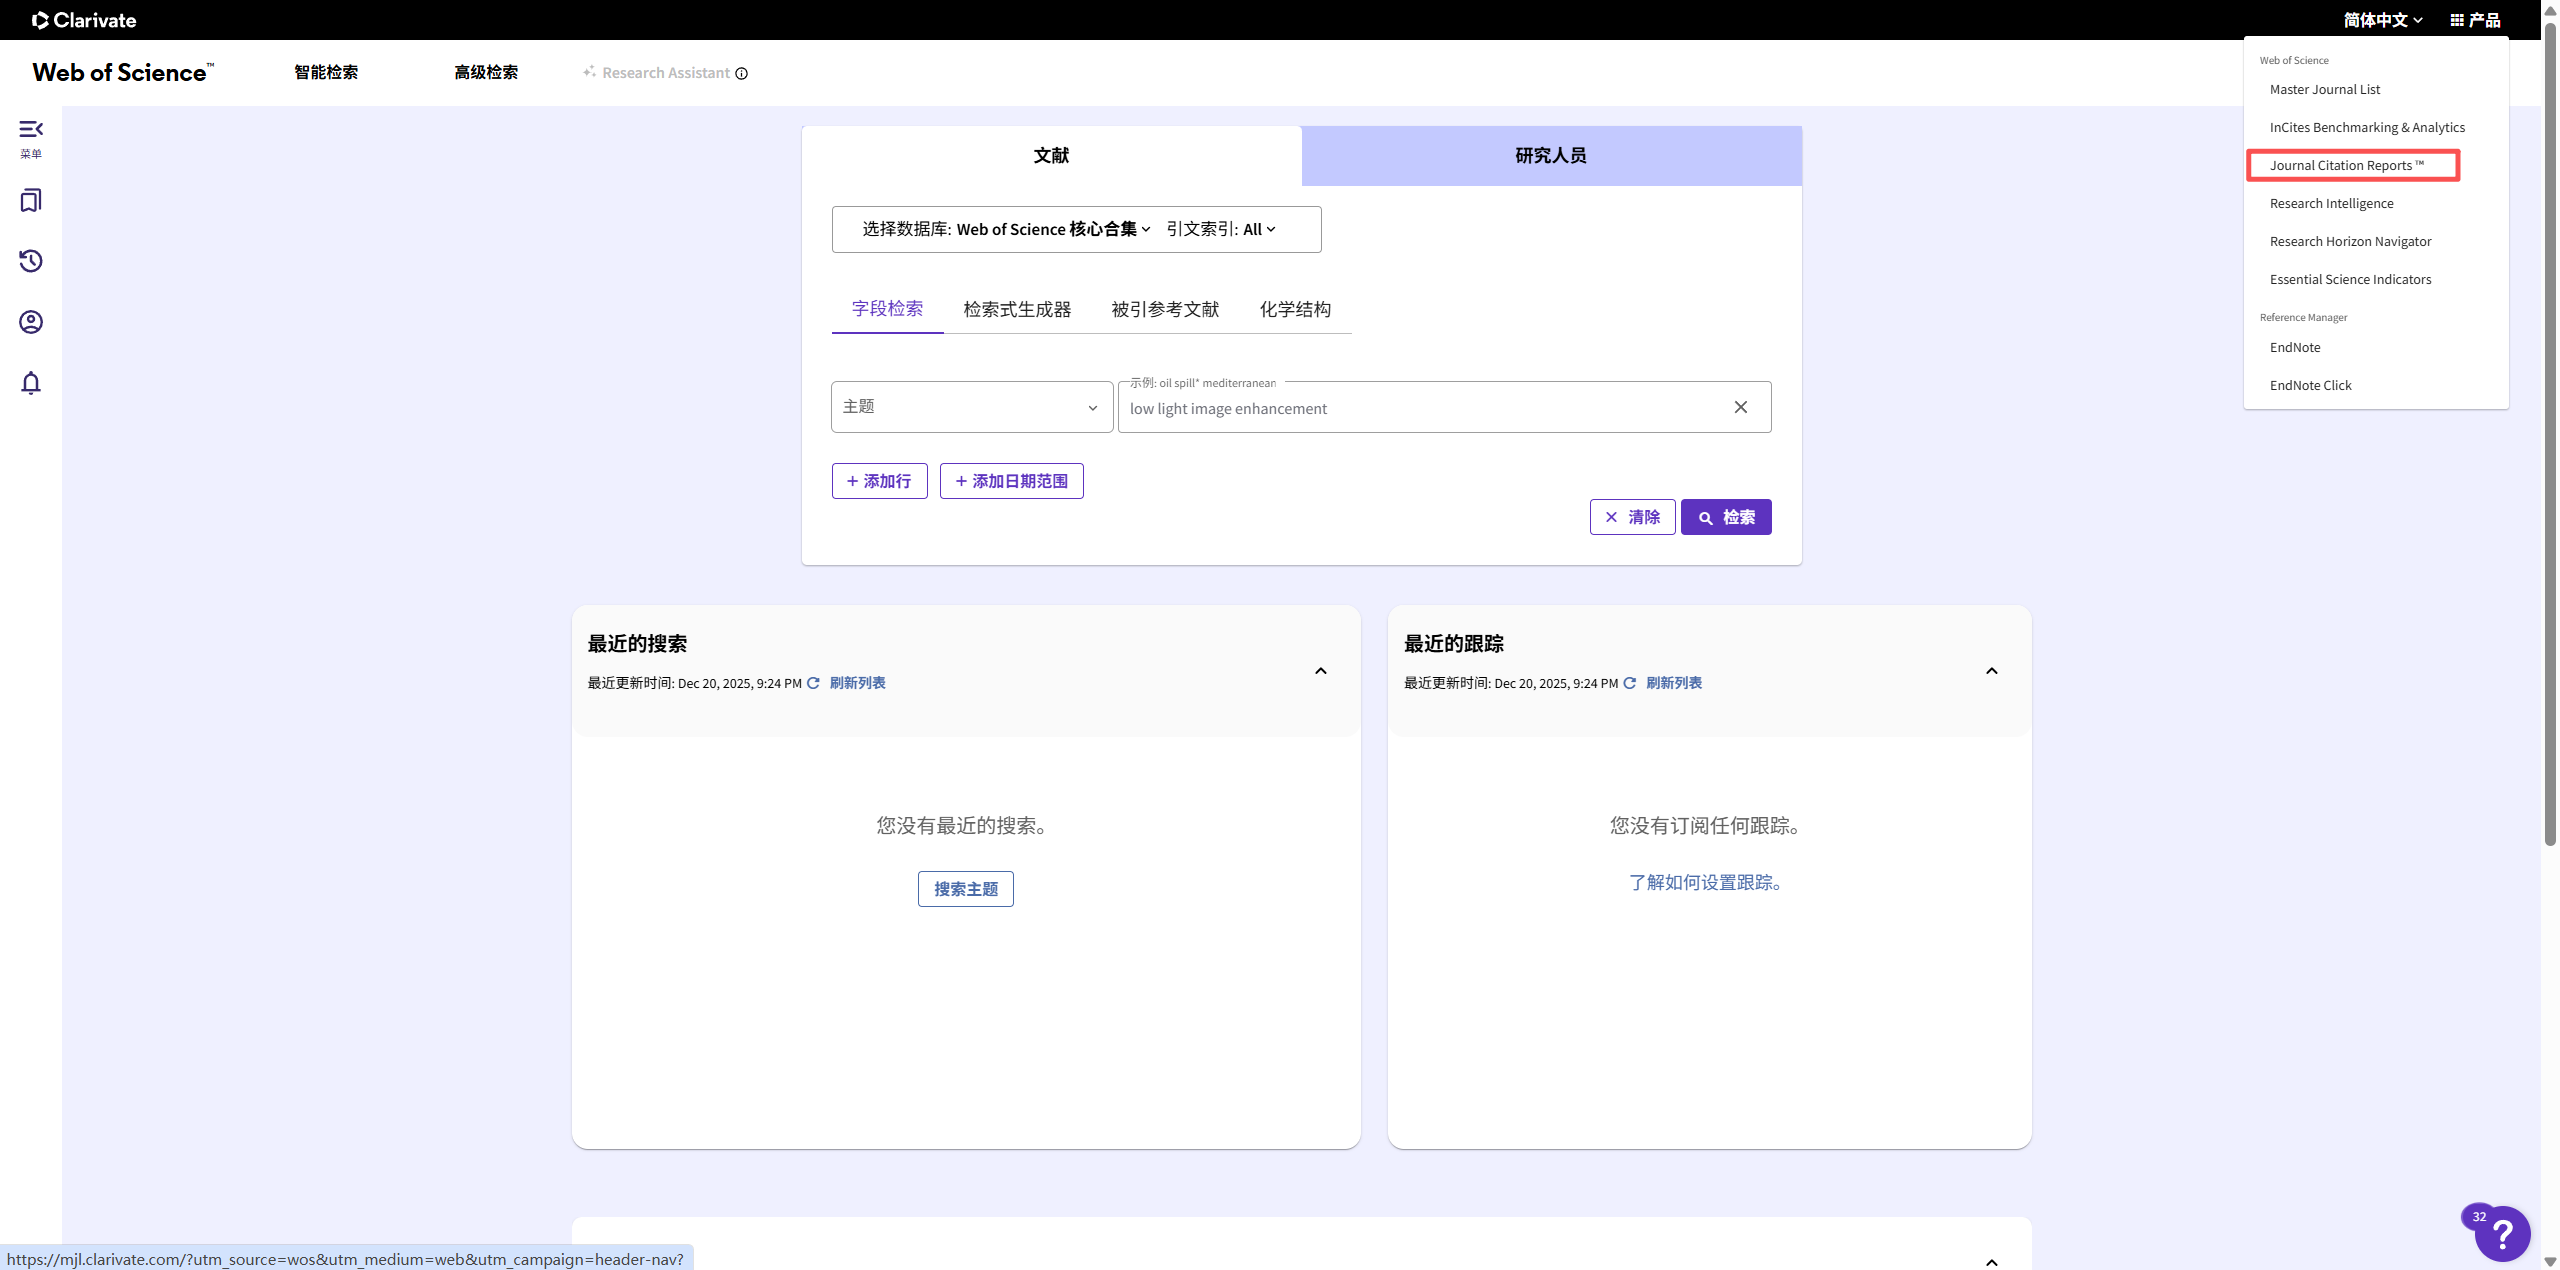
Task: Switch to the 研究人员 tab
Action: tap(1551, 155)
